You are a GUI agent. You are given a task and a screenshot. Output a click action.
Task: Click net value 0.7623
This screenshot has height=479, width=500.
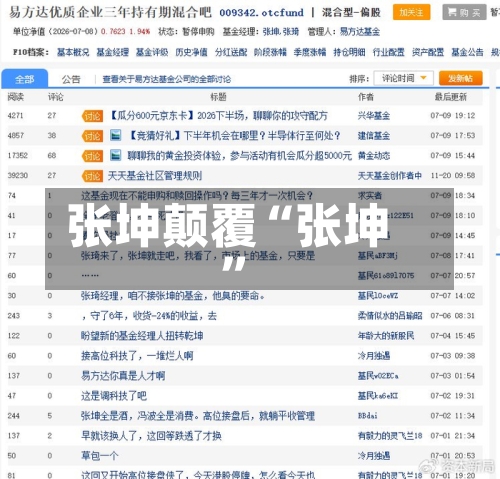tap(113, 32)
